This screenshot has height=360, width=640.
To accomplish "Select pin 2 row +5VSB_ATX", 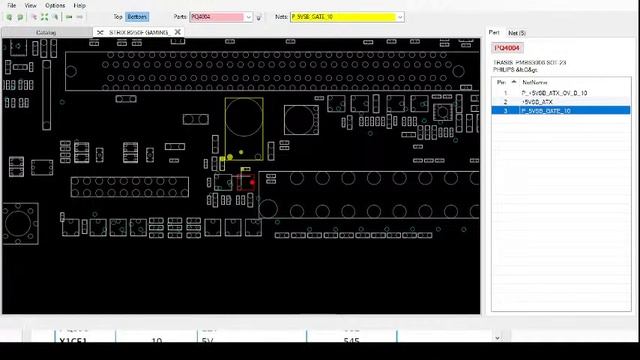I will pos(561,102).
